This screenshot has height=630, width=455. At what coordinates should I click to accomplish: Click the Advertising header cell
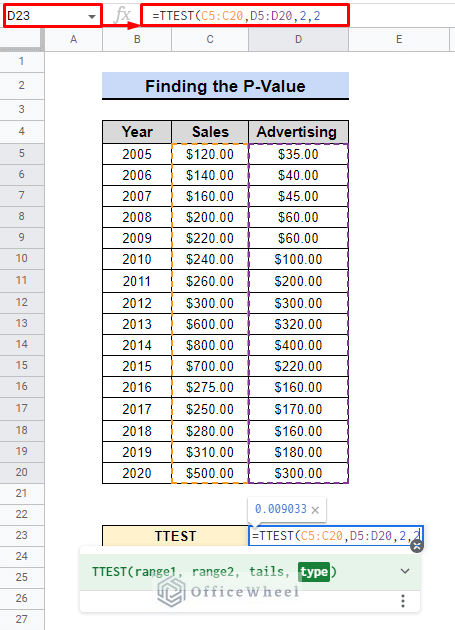pyautogui.click(x=298, y=132)
